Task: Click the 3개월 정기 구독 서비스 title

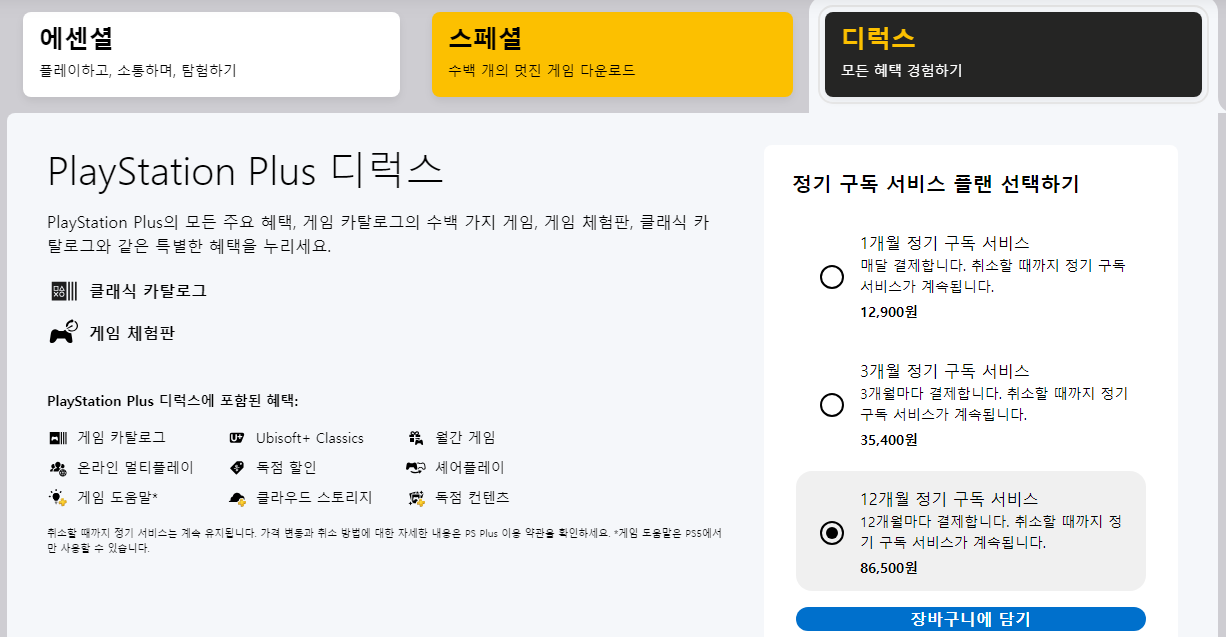Action: (x=945, y=371)
